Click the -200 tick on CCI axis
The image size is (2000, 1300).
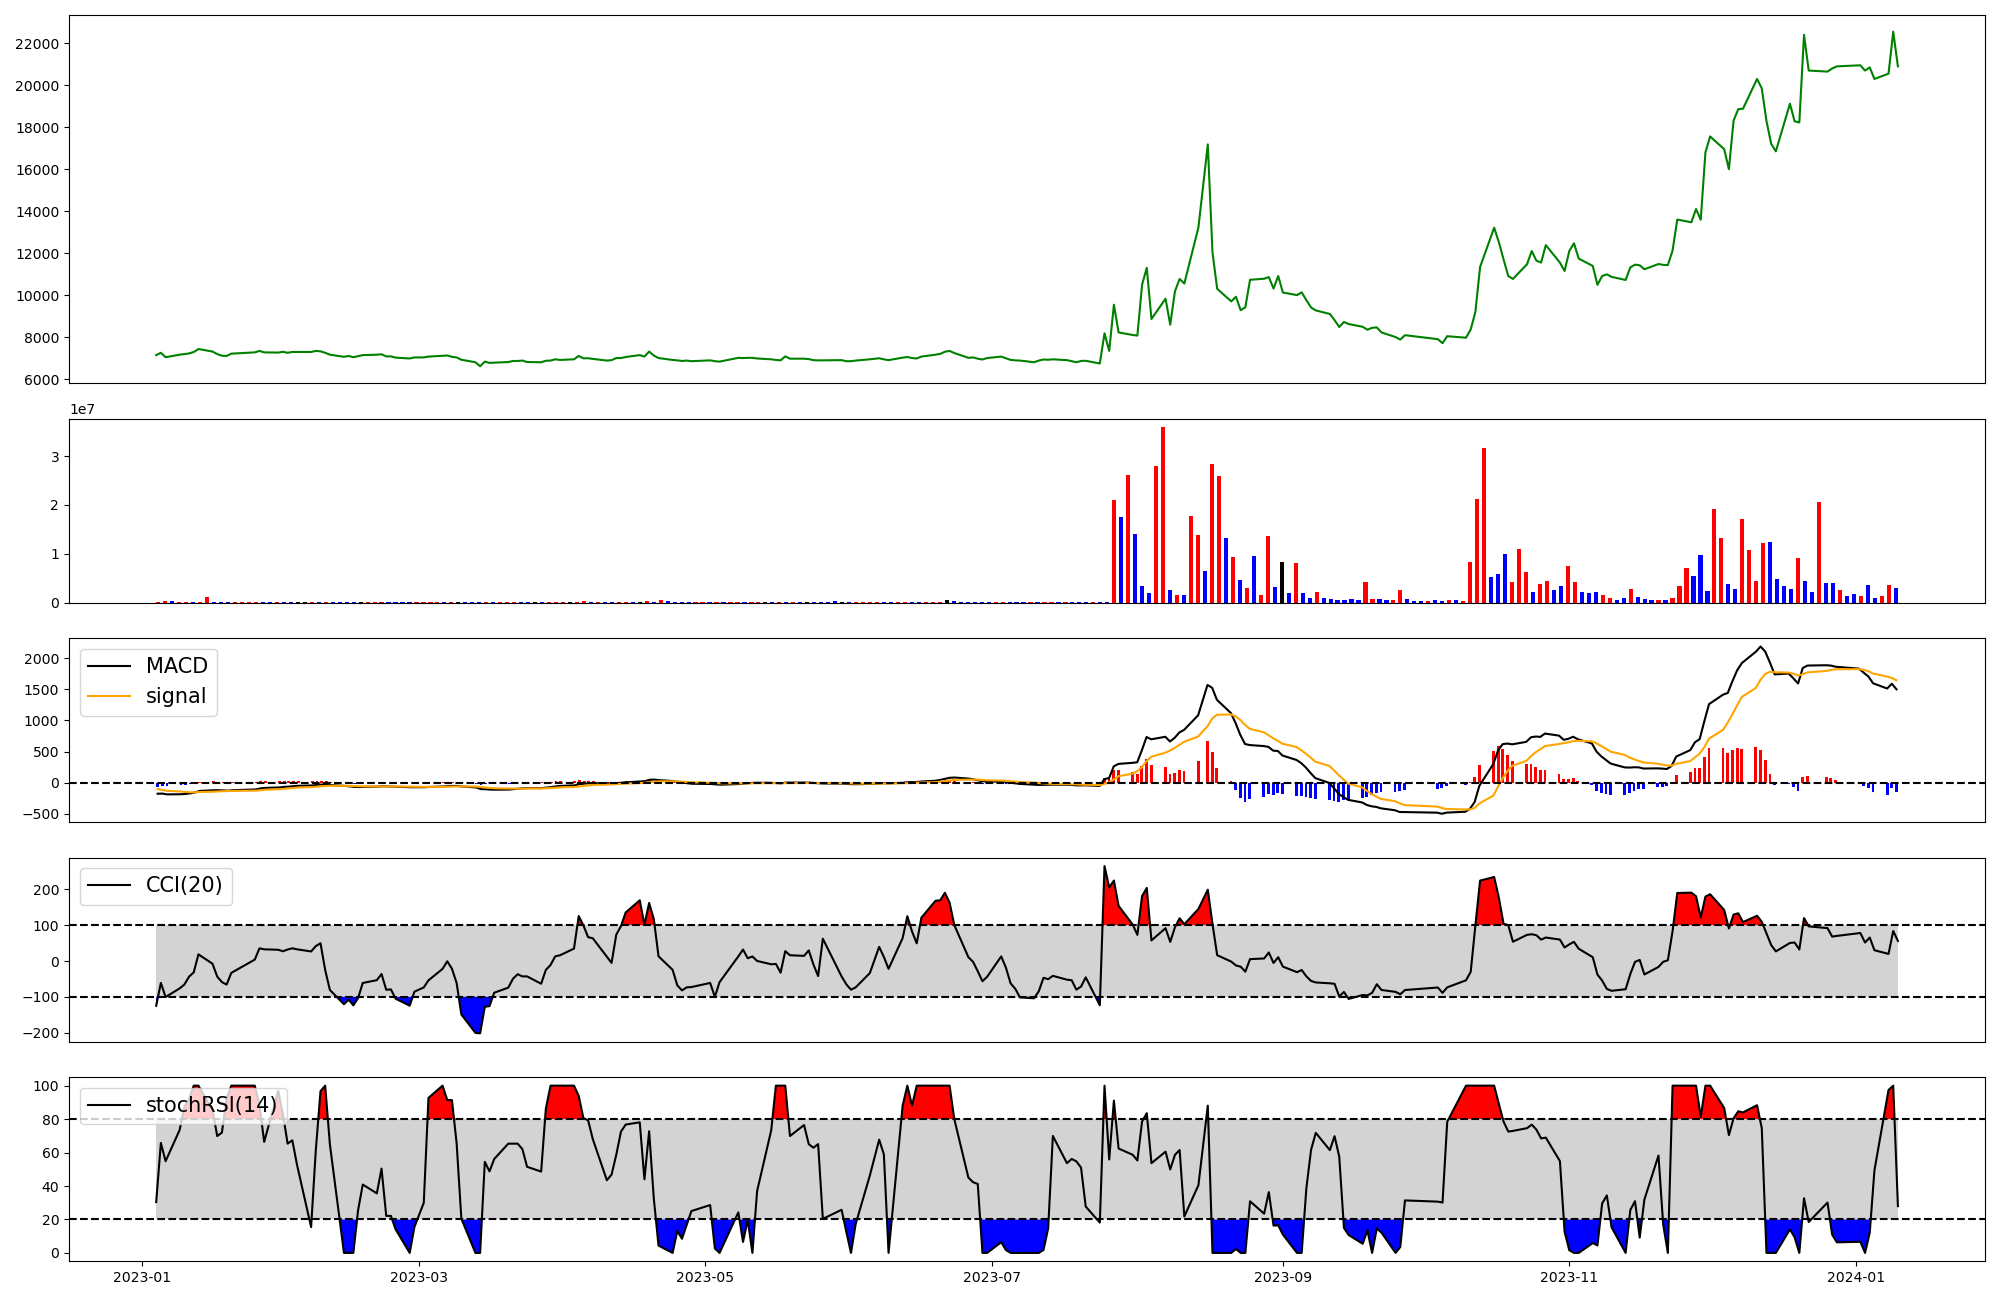pyautogui.click(x=40, y=1034)
